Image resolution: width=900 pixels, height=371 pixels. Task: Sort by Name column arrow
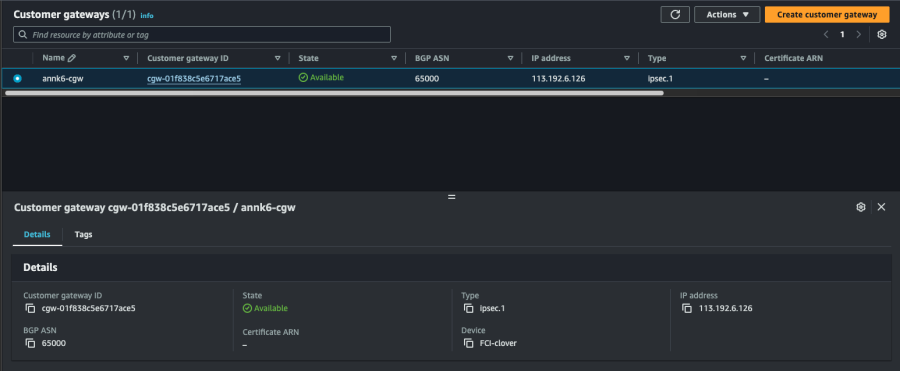click(x=126, y=59)
